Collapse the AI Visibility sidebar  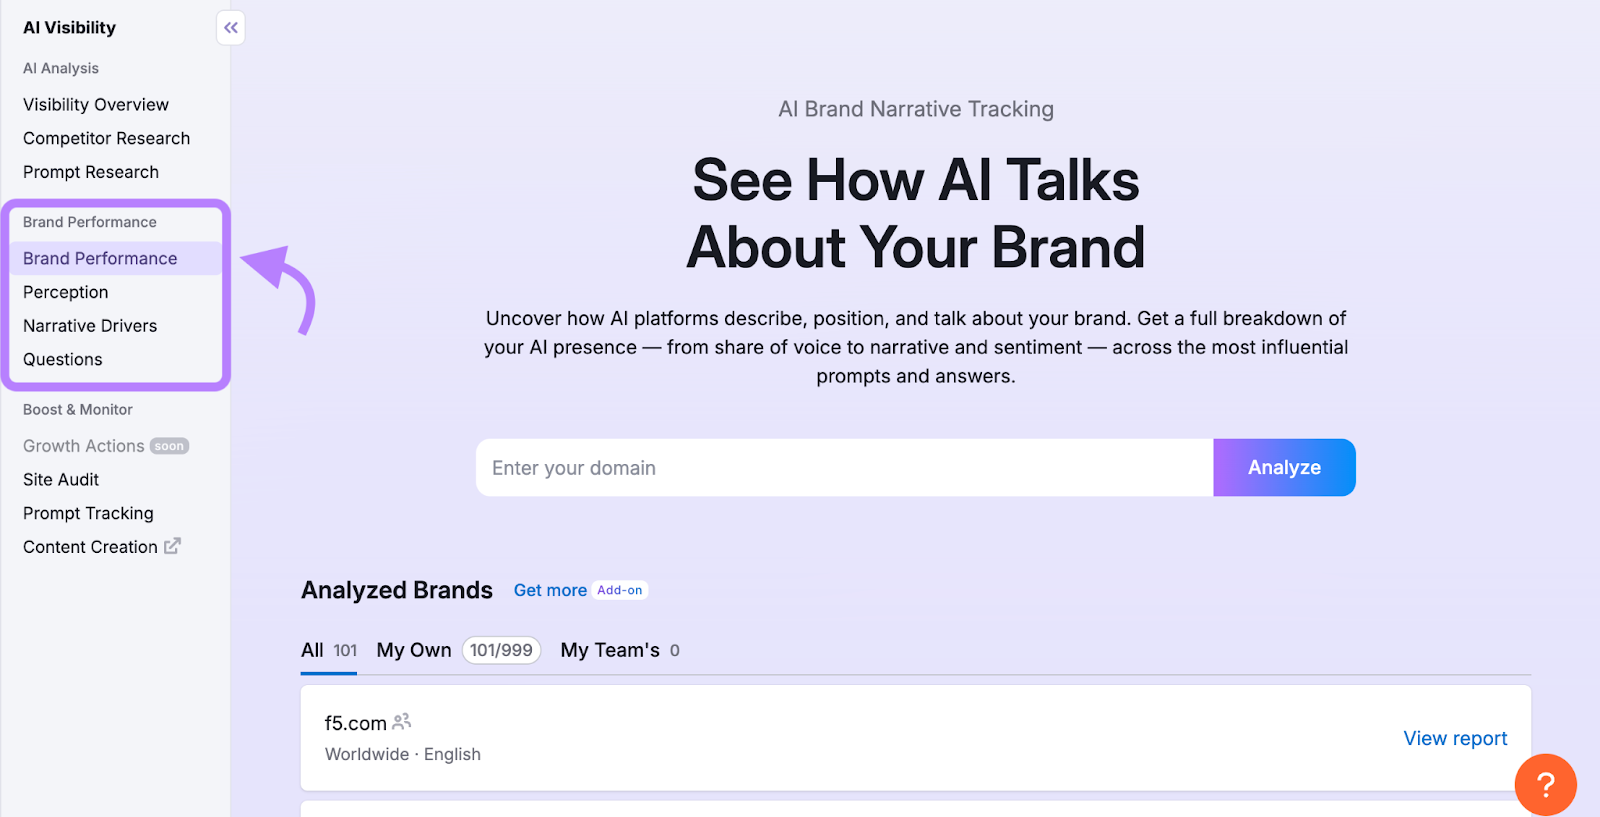click(230, 27)
